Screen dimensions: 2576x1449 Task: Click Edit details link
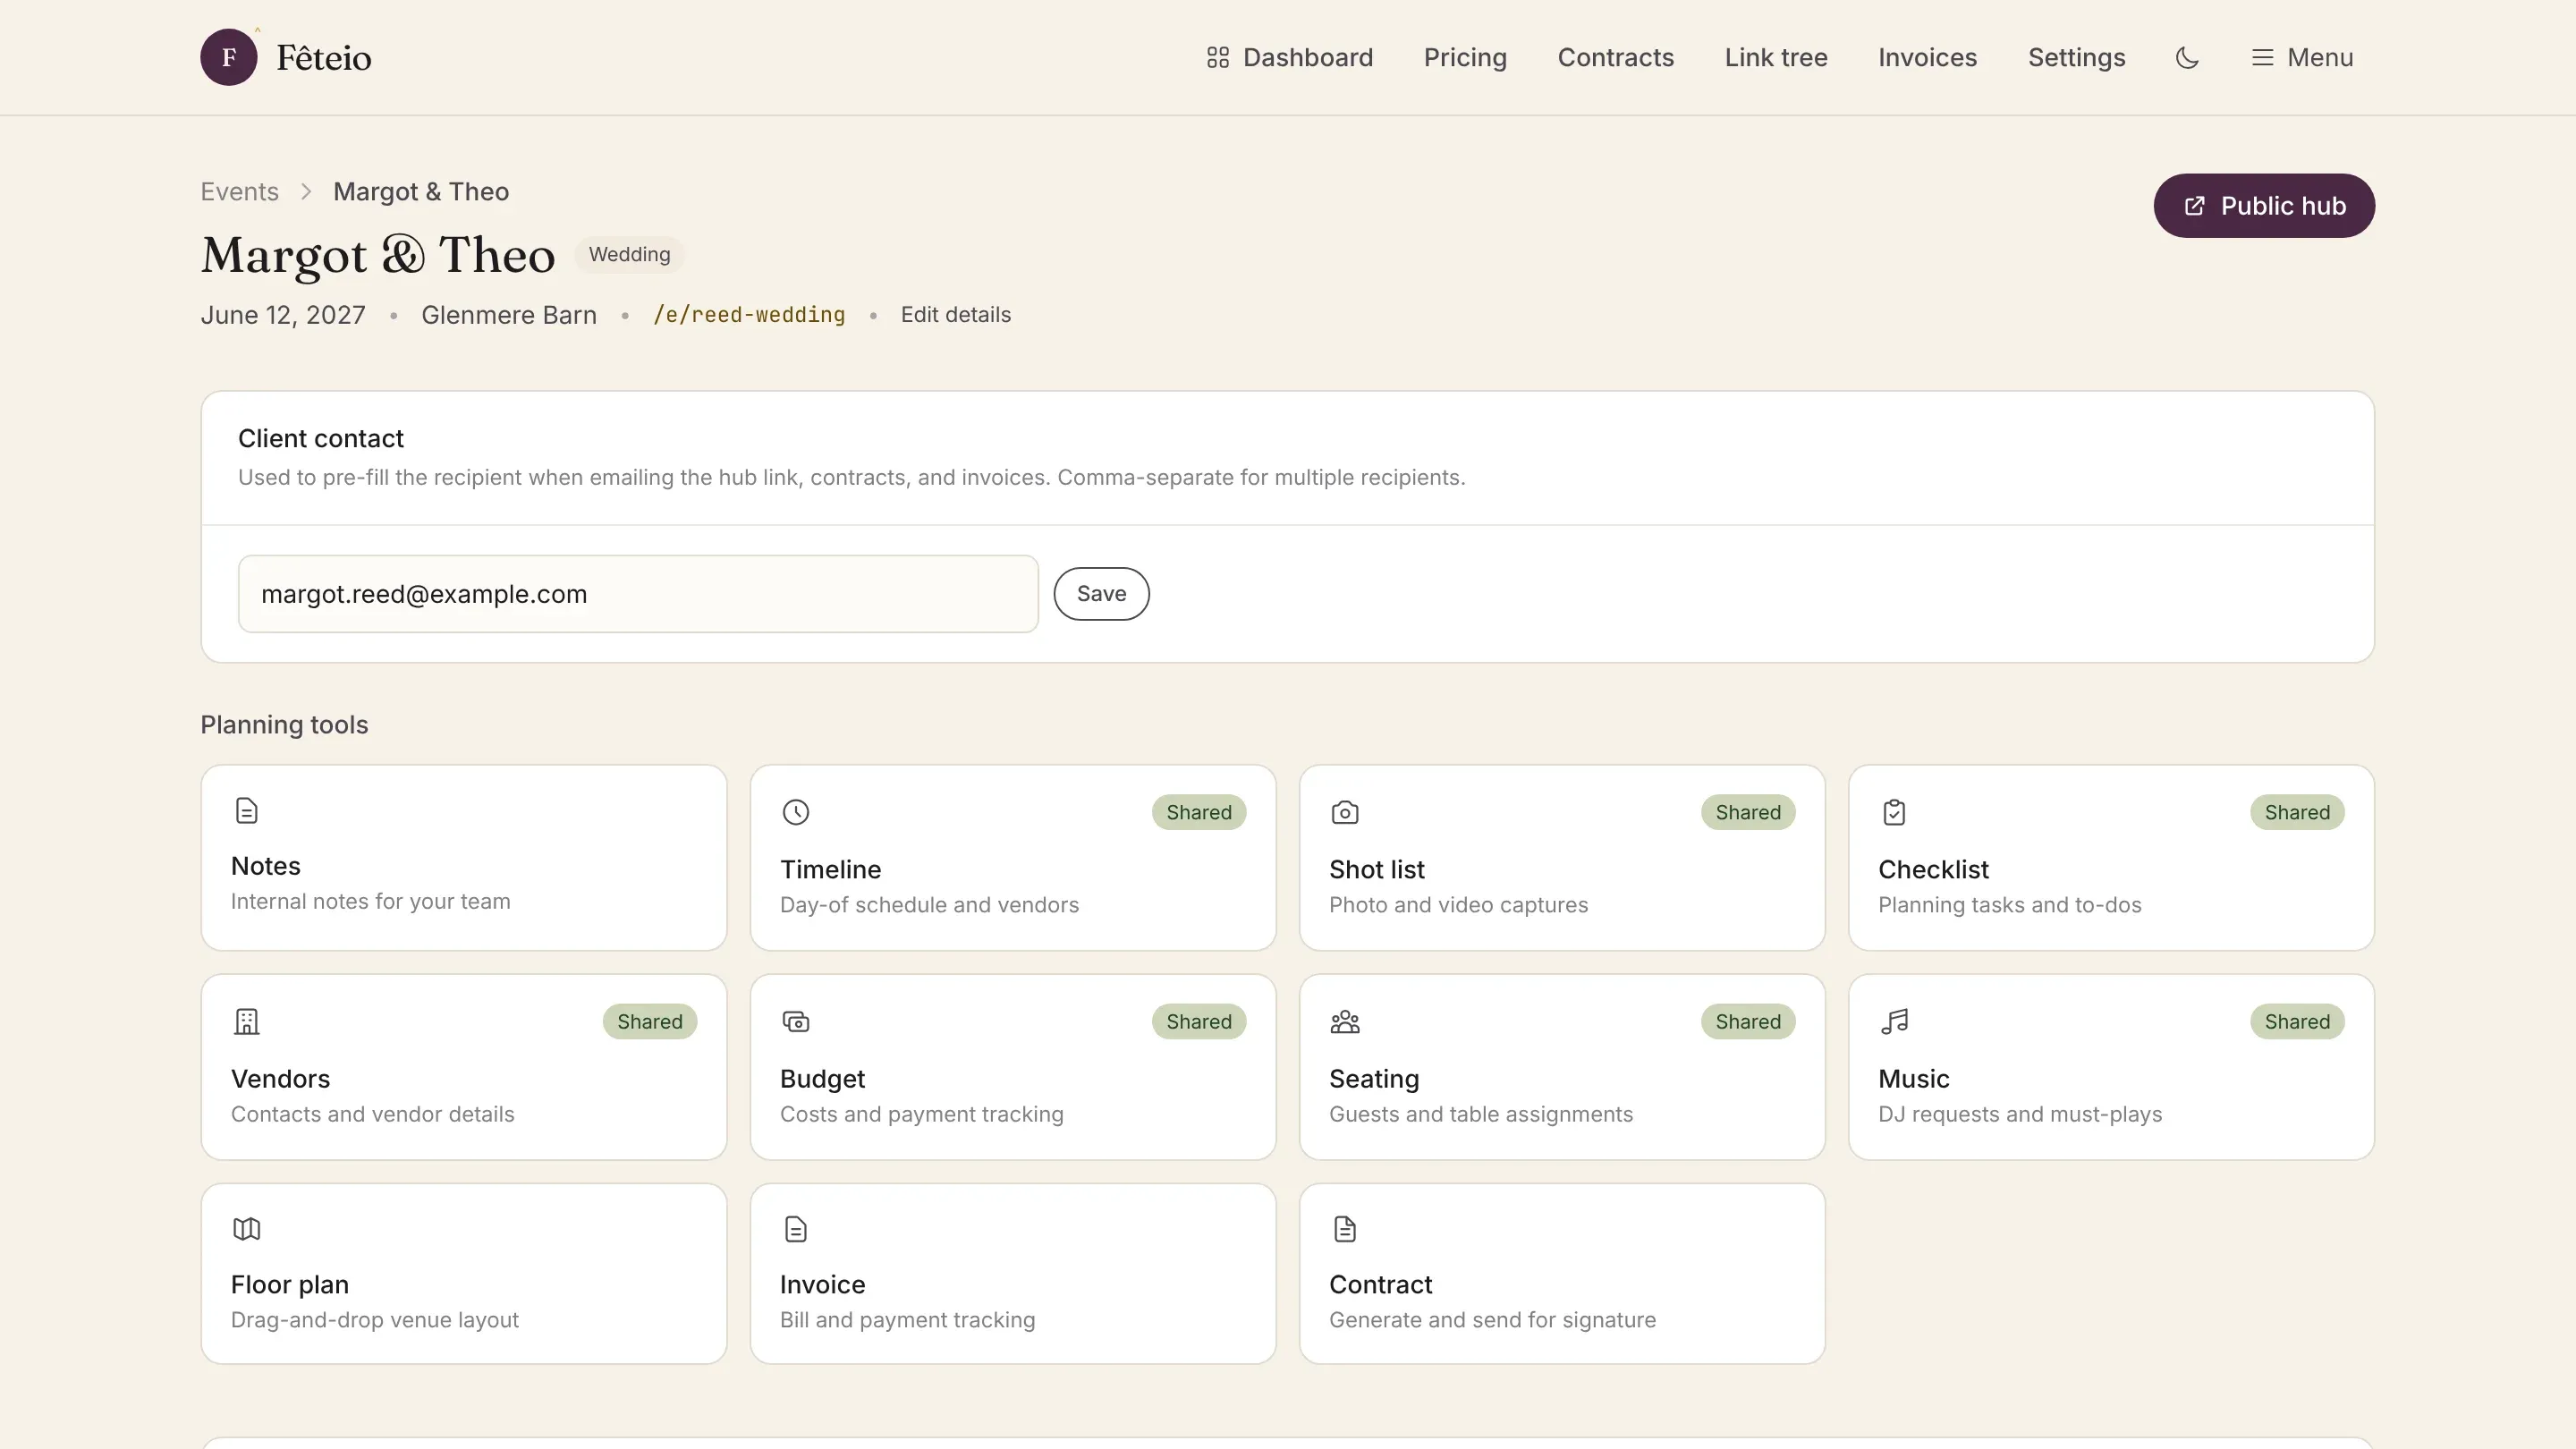[x=955, y=315]
